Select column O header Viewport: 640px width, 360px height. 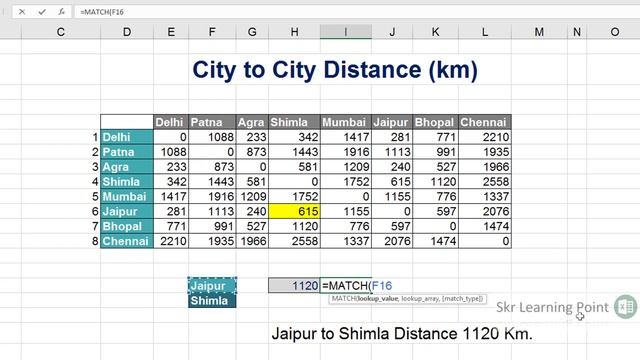click(613, 32)
